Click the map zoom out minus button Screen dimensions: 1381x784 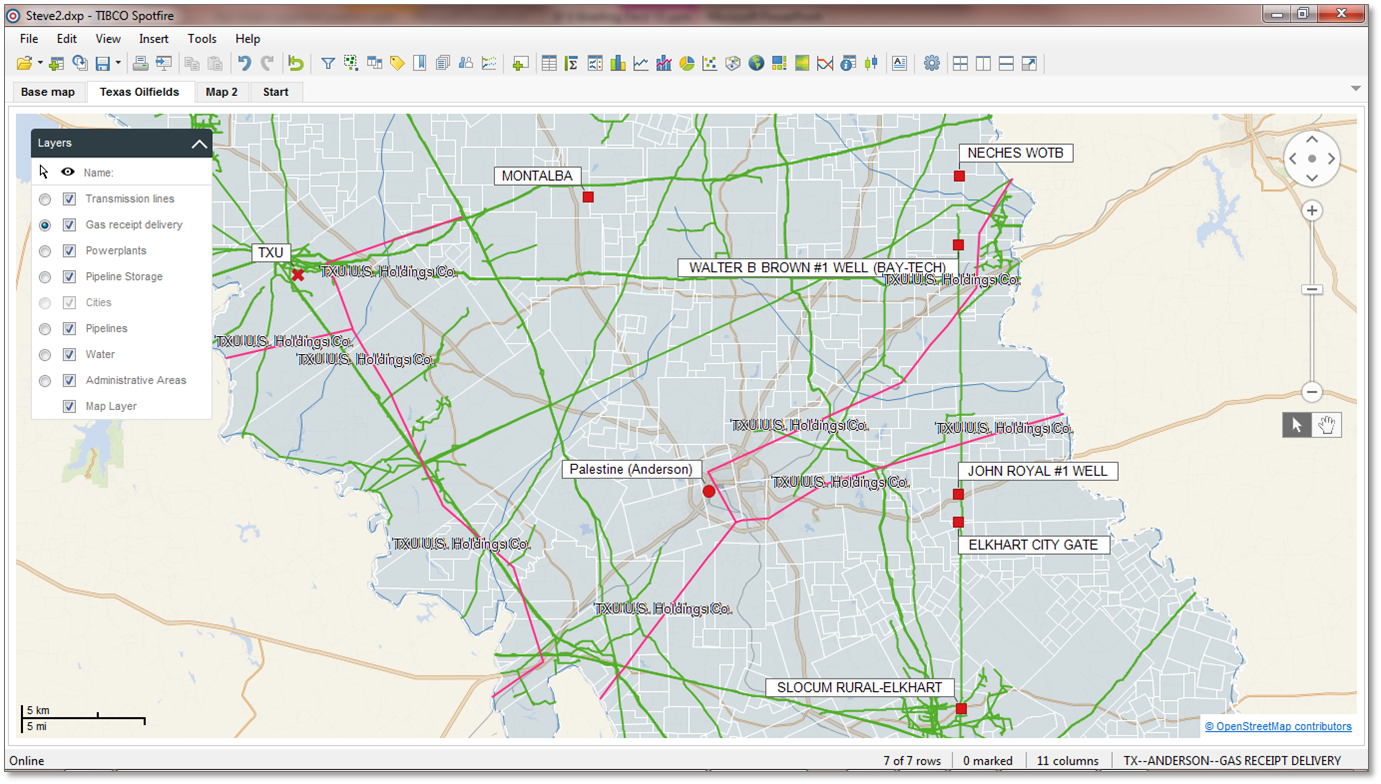point(1312,392)
